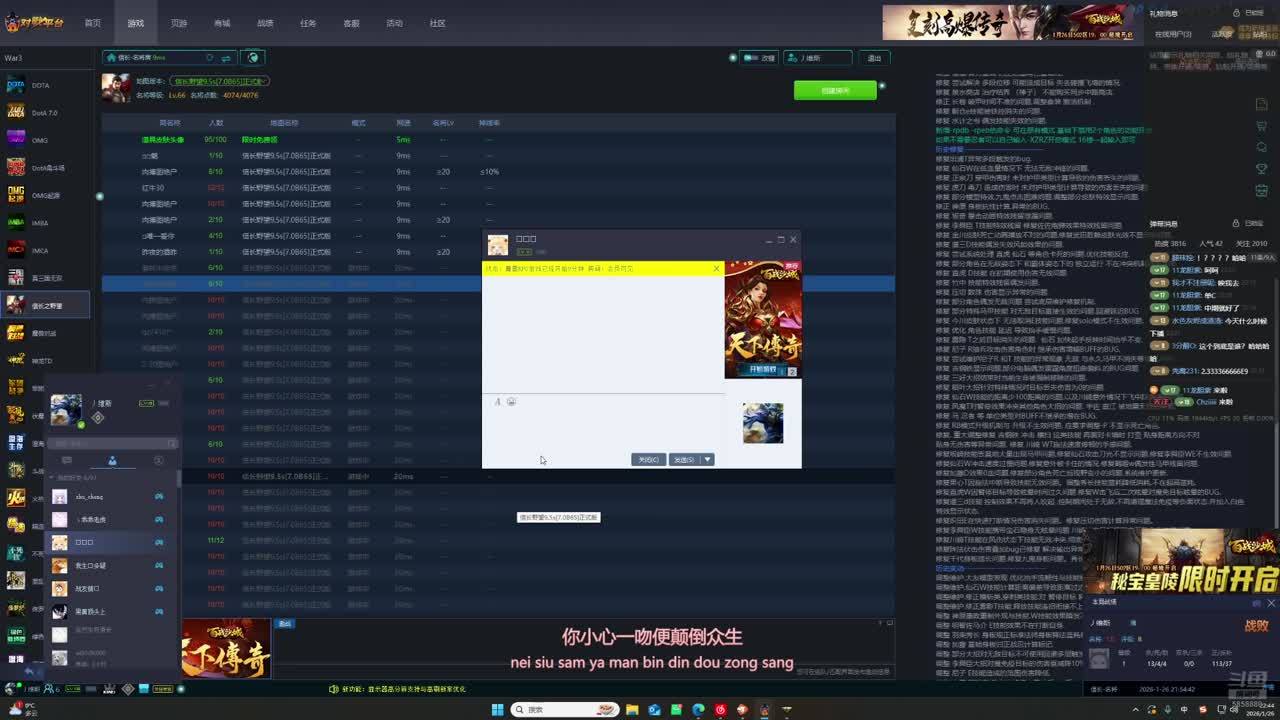
Task: Open the DOTA game in the sidebar
Action: tap(45, 86)
